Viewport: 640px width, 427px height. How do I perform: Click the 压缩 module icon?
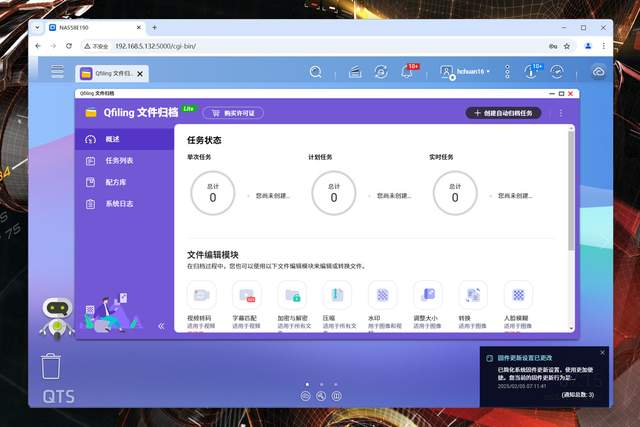[x=337, y=295]
